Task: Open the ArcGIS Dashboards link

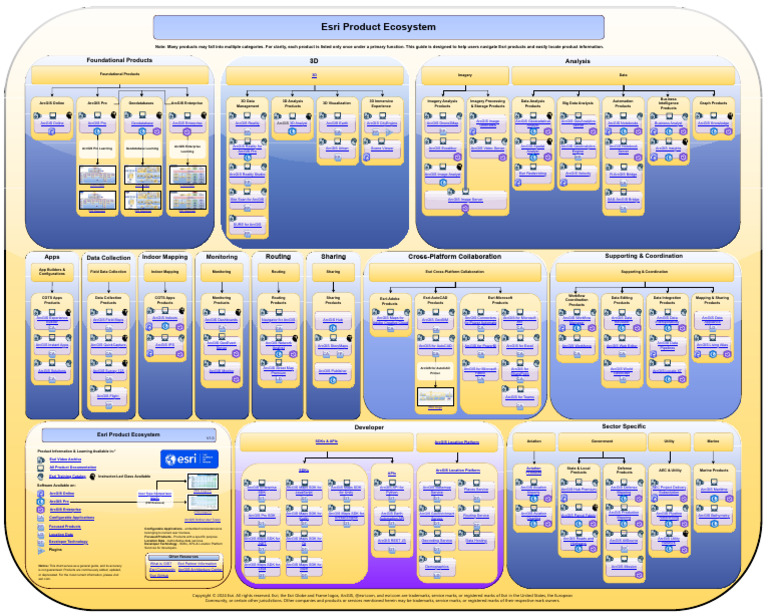Action: point(221,320)
